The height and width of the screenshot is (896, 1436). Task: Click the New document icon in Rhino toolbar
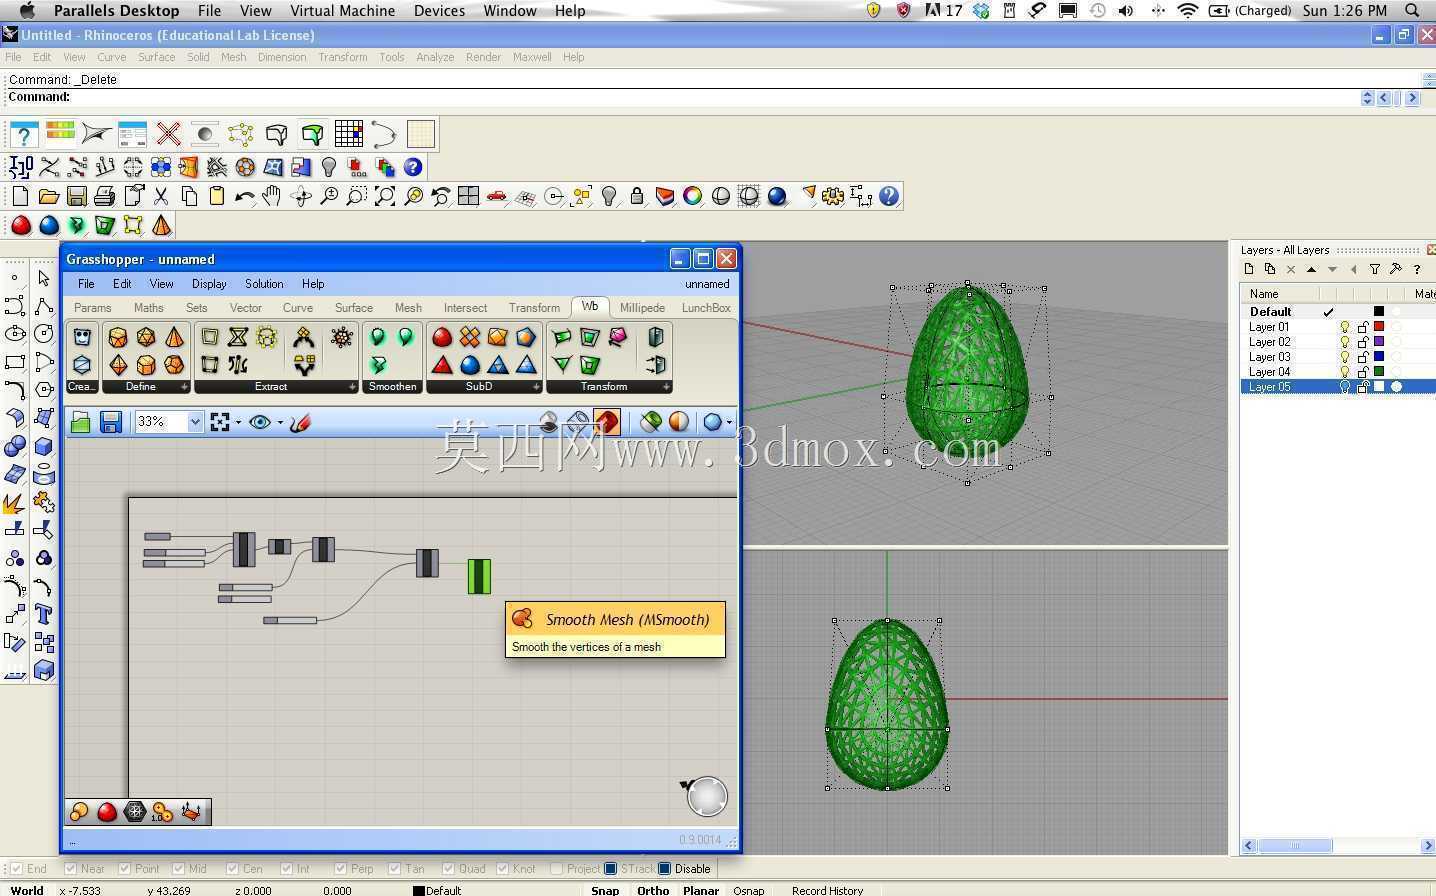[x=21, y=197]
